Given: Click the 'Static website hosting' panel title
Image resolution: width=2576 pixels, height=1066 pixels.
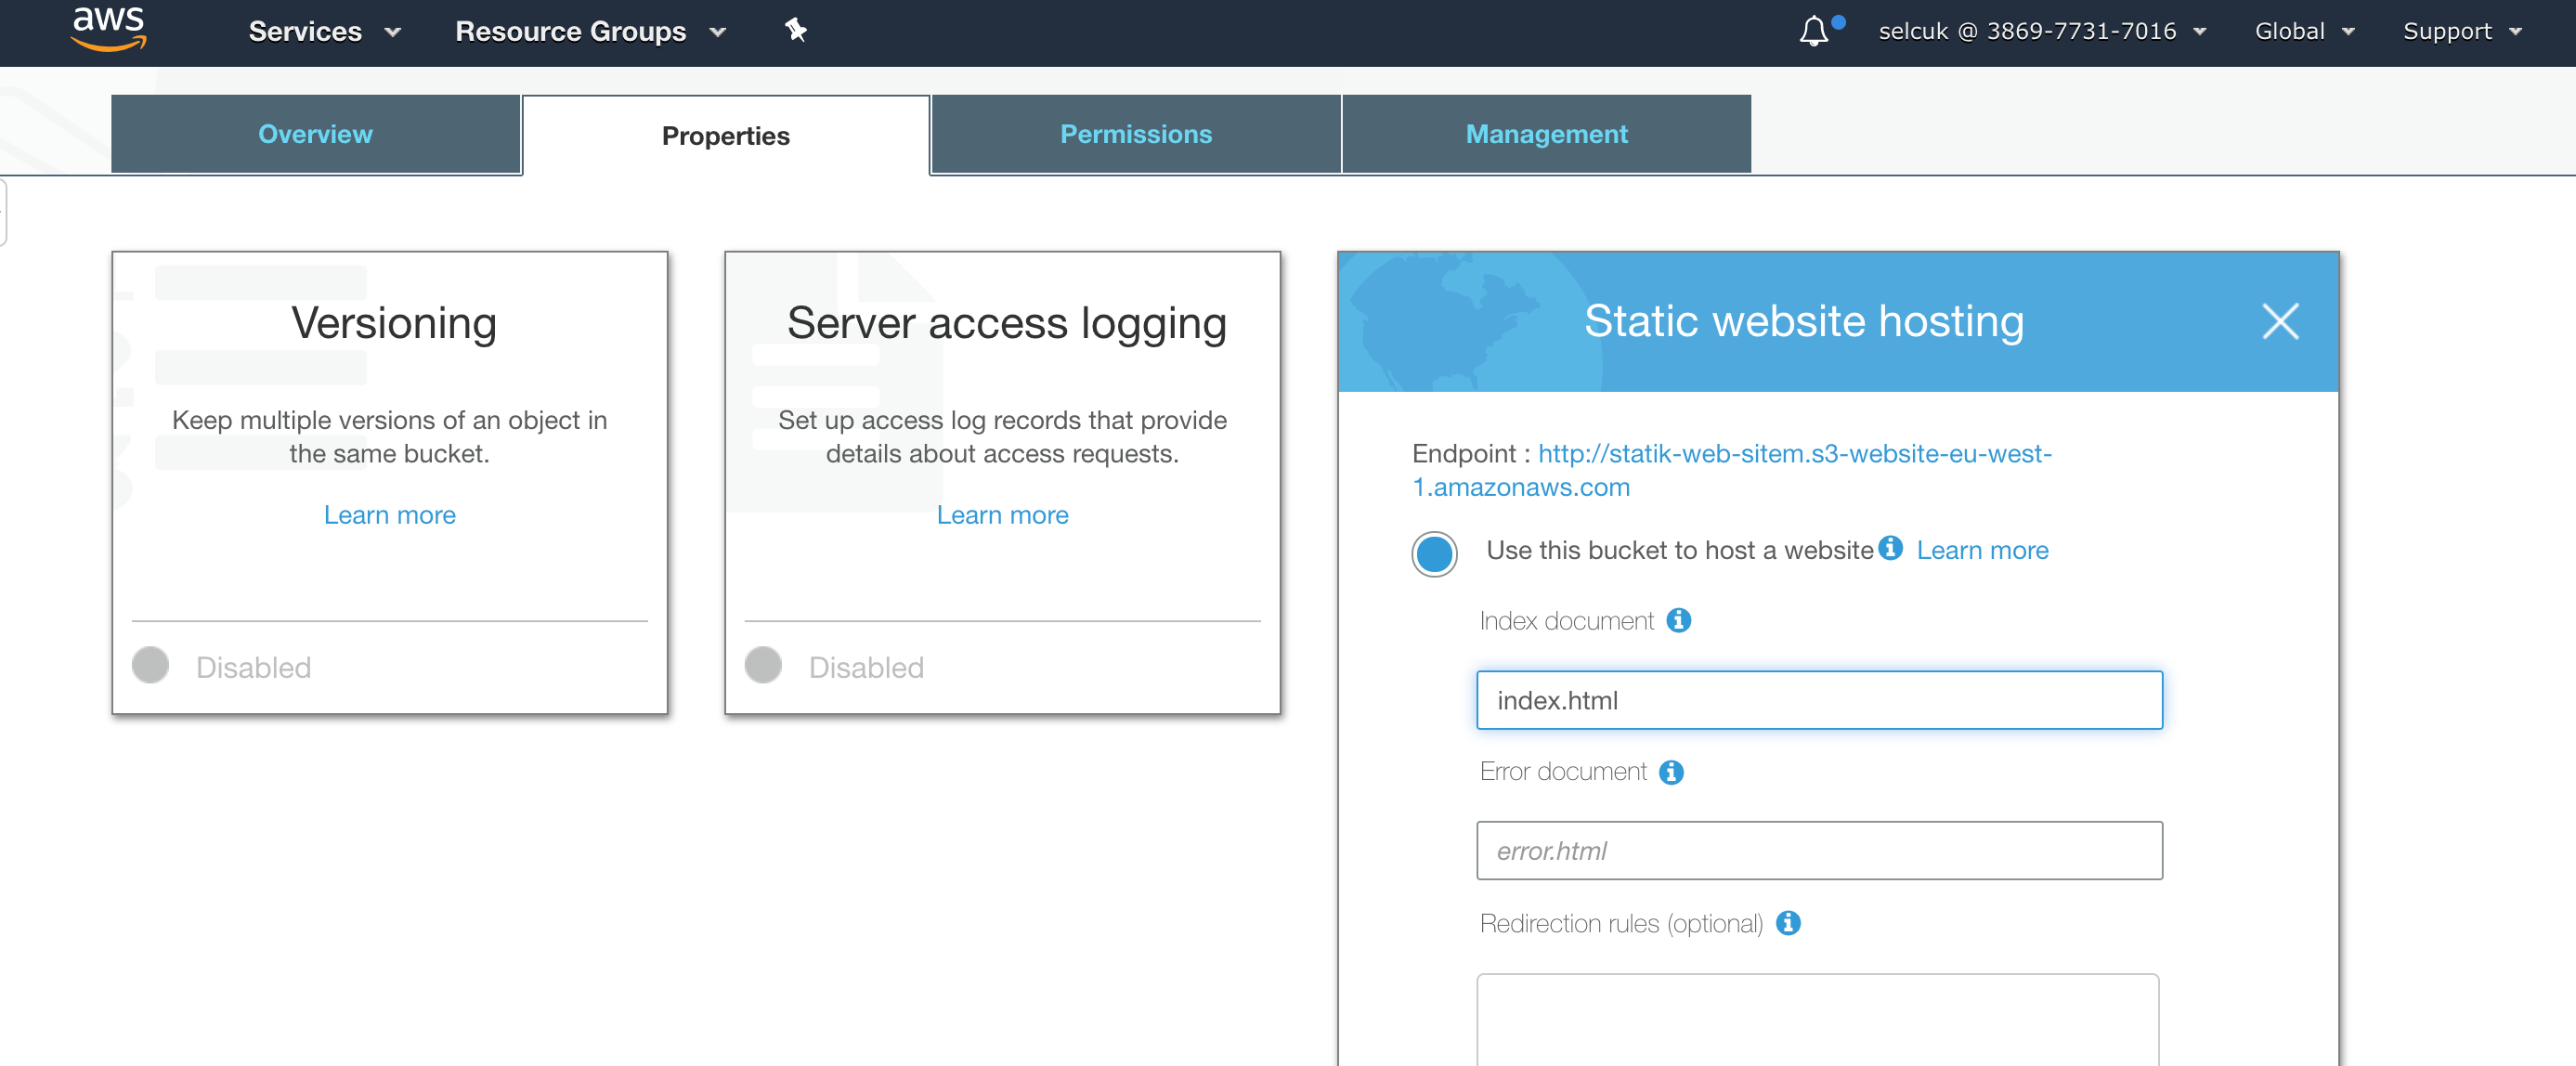Looking at the screenshot, I should click(x=1803, y=322).
